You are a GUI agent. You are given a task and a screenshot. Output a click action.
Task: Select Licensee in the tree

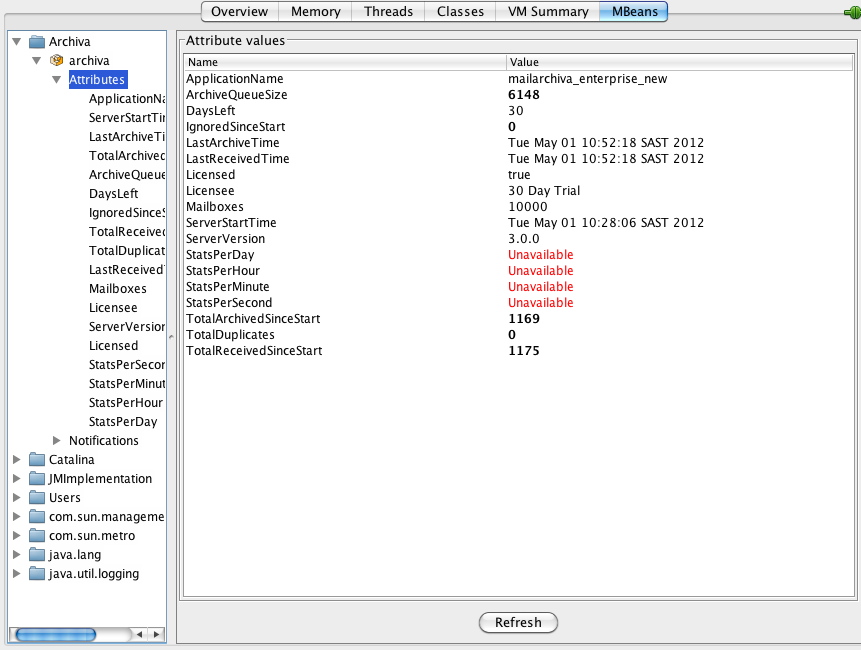(x=113, y=308)
